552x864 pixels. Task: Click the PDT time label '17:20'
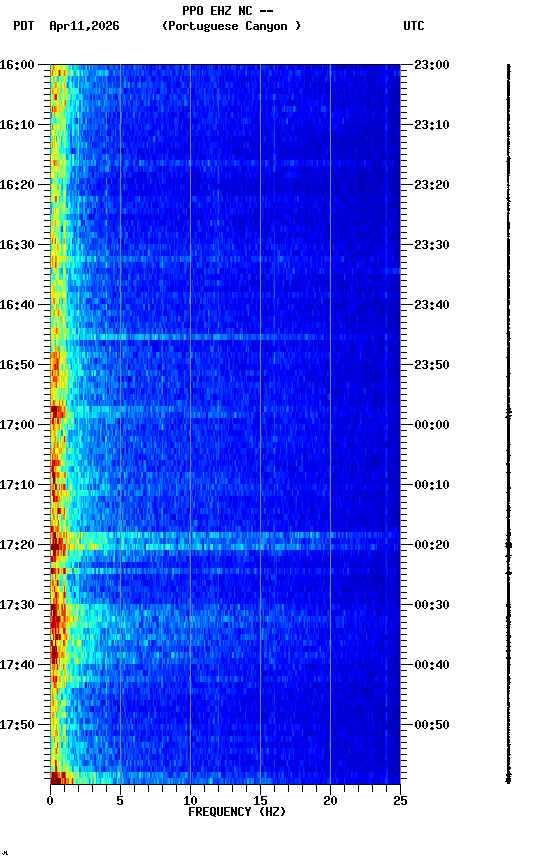pos(17,545)
